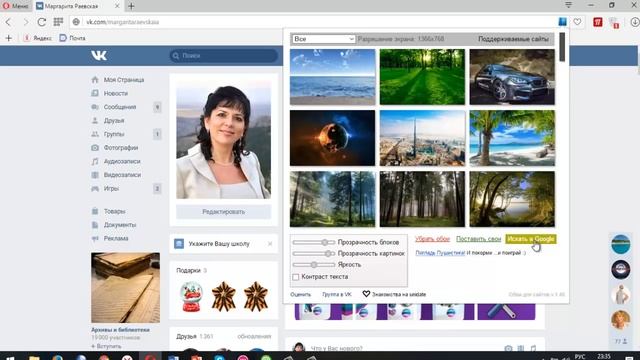The height and width of the screenshot is (360, 640).
Task: Open Видеозаписи in the sidebar
Action: pyautogui.click(x=122, y=175)
